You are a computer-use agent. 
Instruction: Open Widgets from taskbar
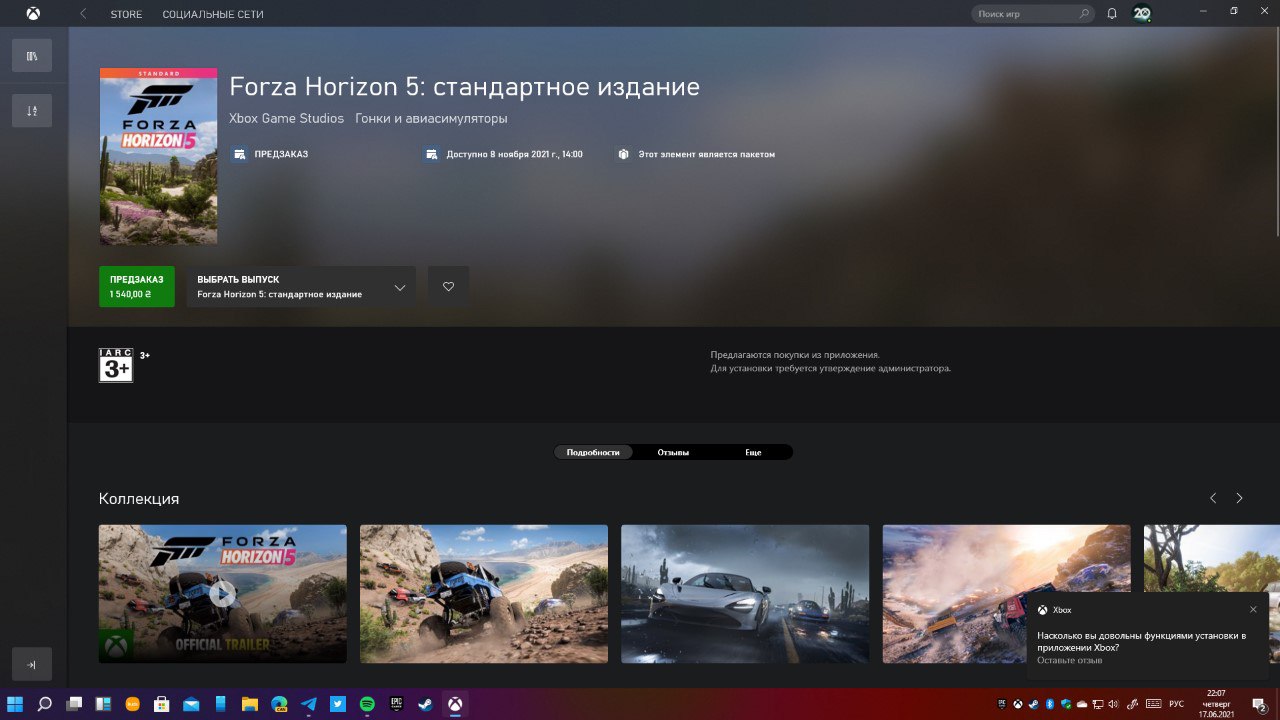click(103, 704)
